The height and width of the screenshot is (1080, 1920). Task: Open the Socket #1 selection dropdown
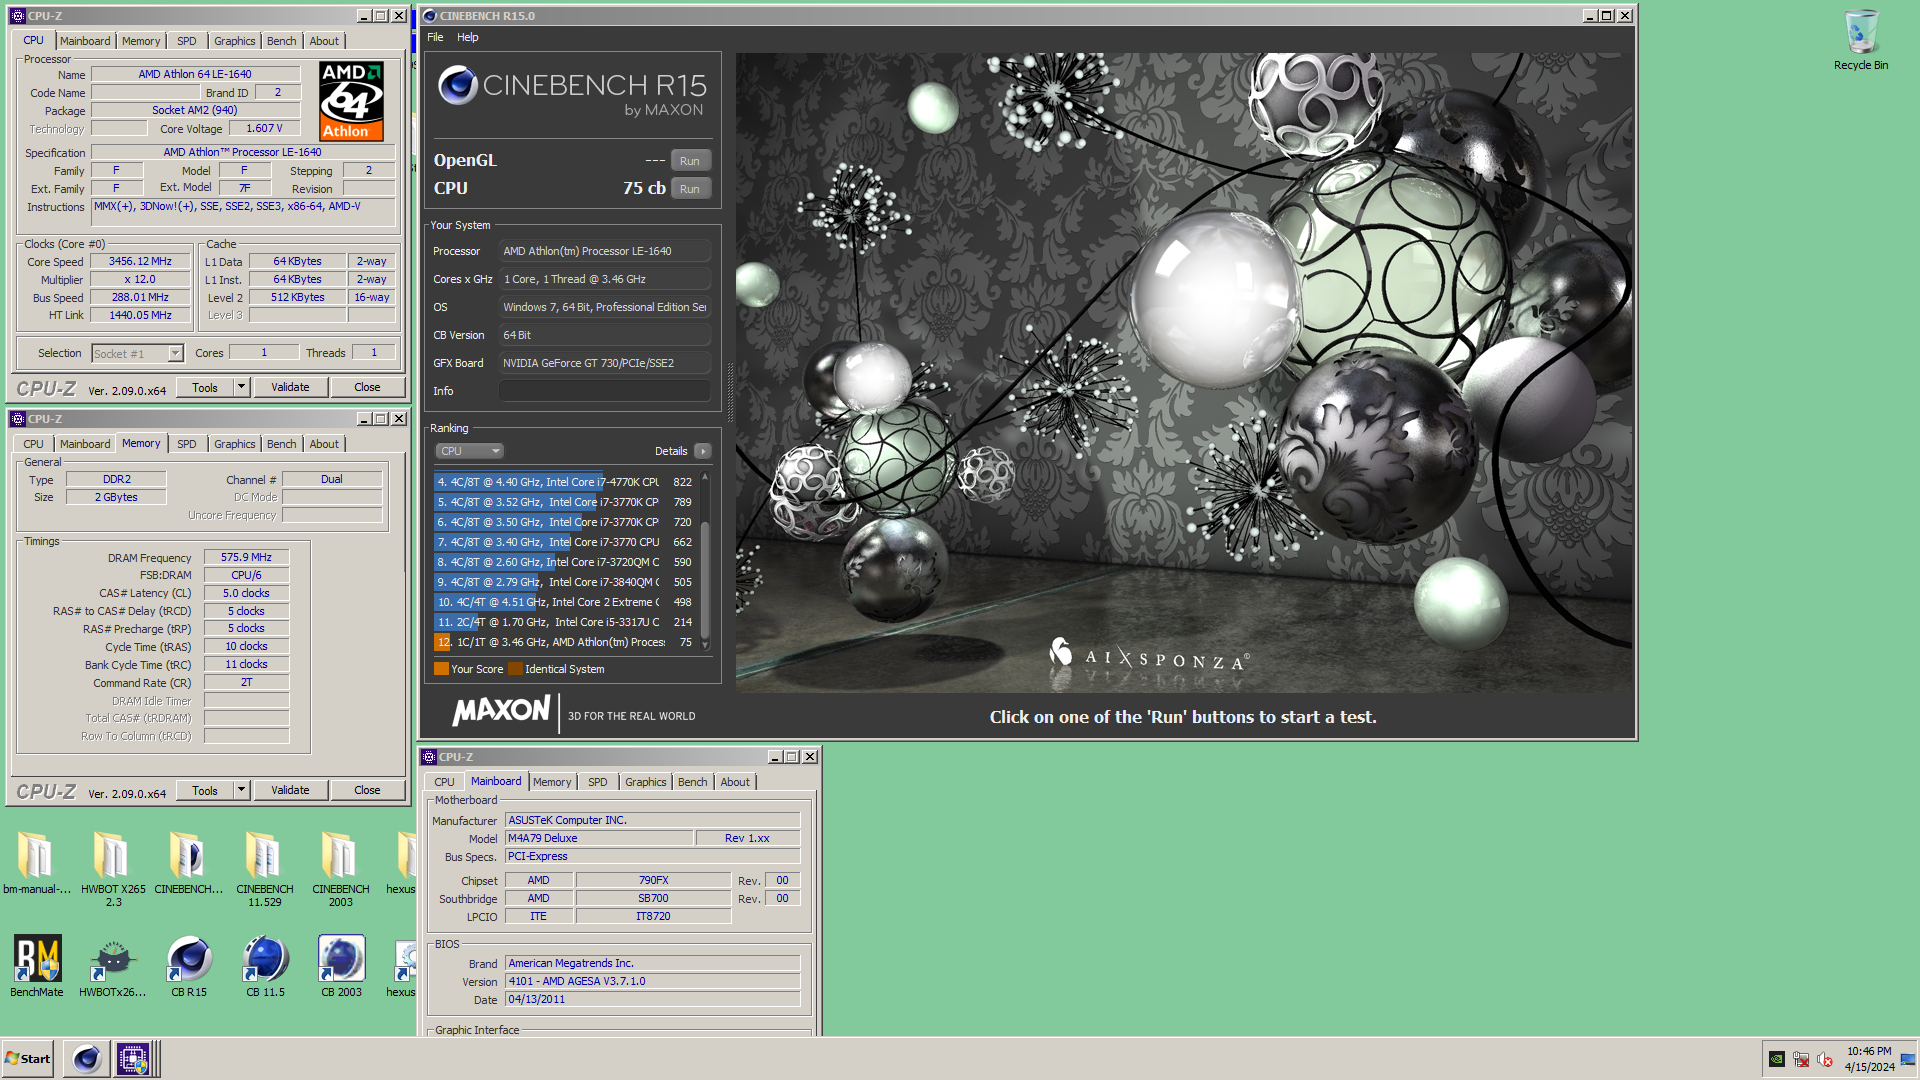pyautogui.click(x=138, y=354)
